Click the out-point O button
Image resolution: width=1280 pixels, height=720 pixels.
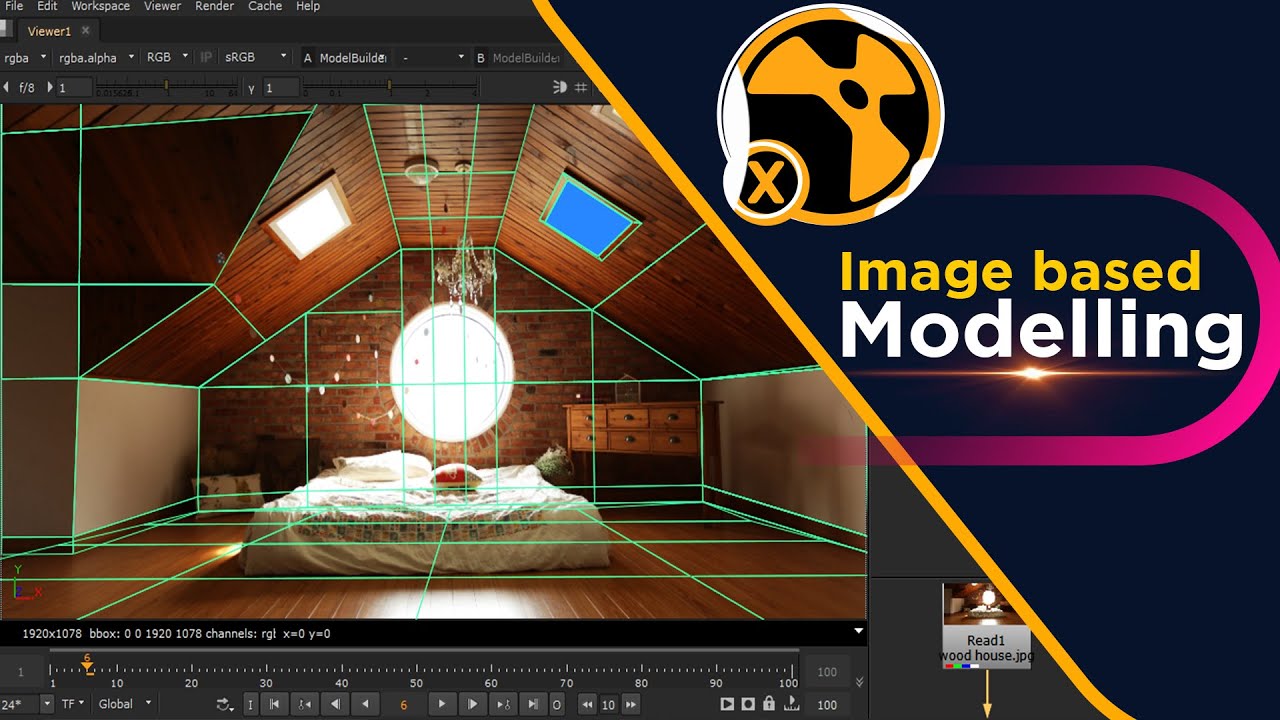click(557, 704)
